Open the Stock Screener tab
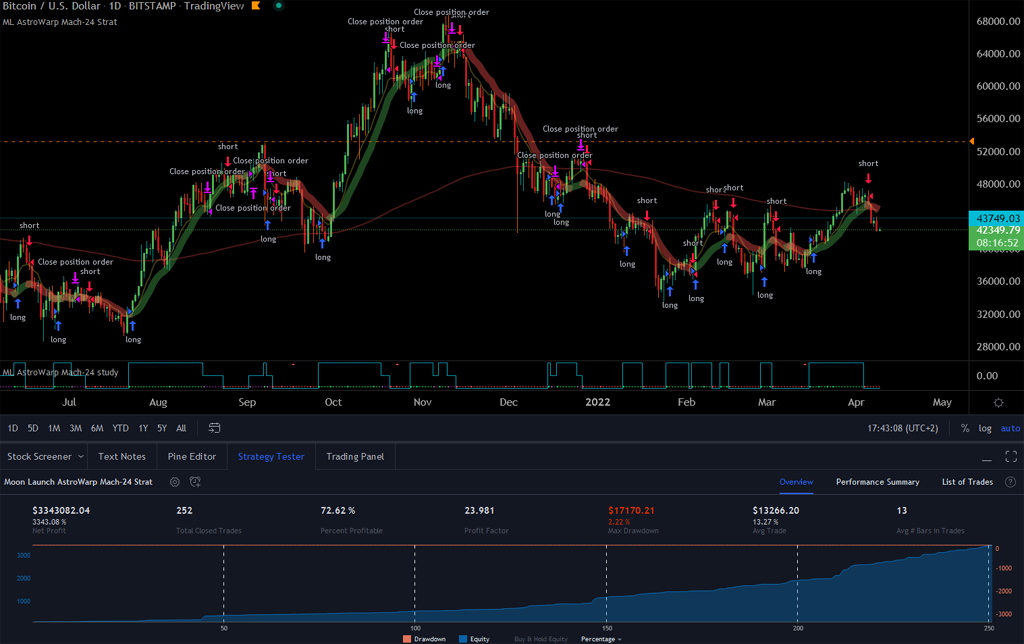The height and width of the screenshot is (644, 1024). click(39, 457)
